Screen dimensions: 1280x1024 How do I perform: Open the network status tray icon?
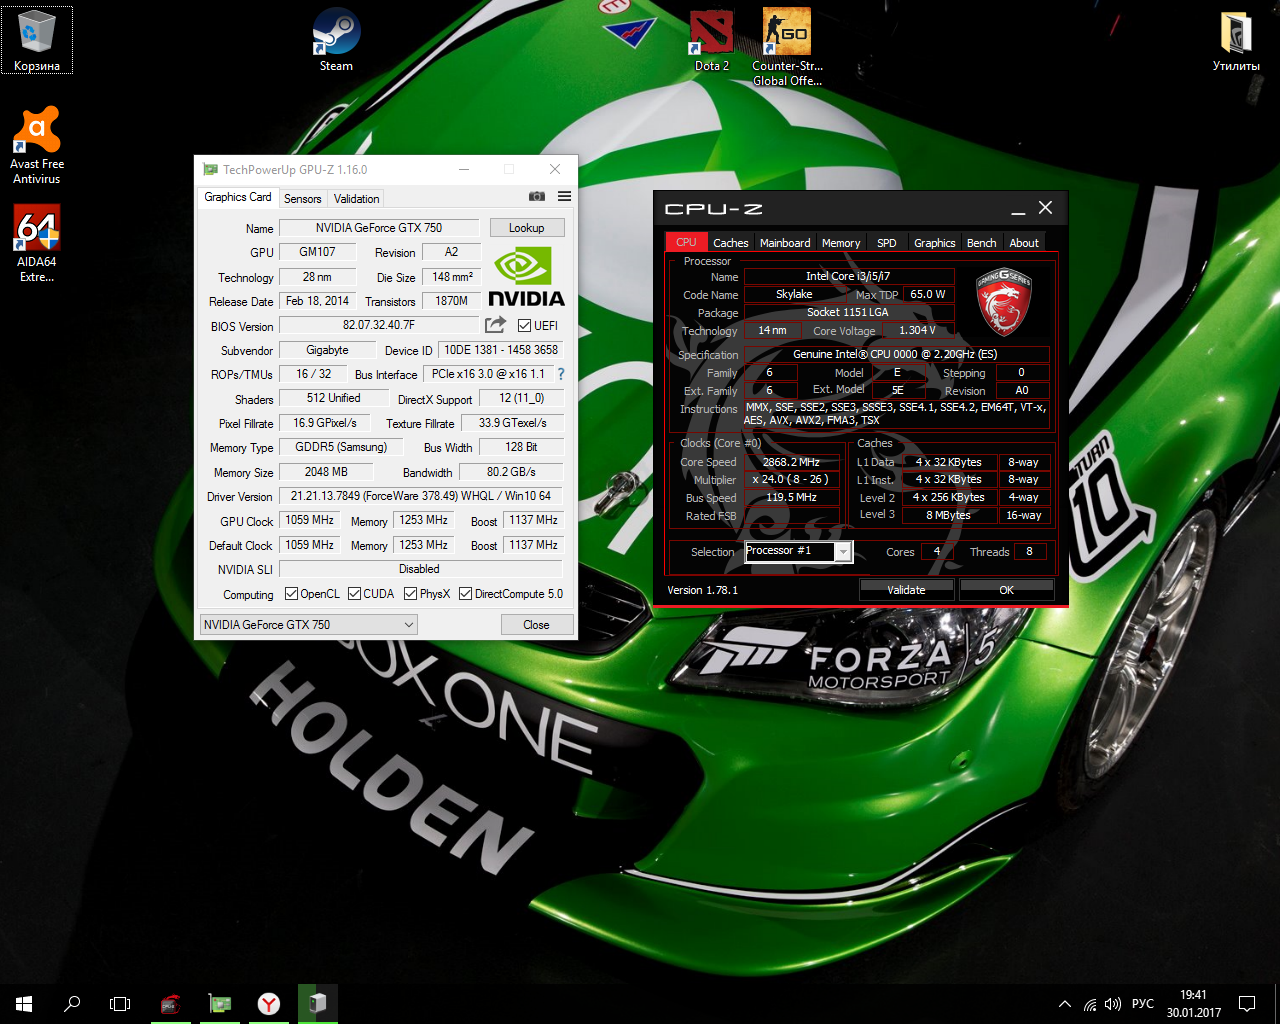point(1090,1004)
